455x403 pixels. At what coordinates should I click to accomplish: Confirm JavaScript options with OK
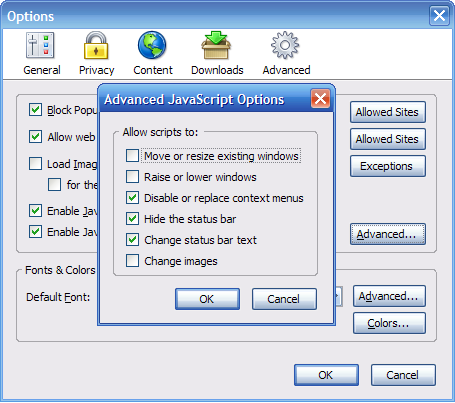point(207,299)
